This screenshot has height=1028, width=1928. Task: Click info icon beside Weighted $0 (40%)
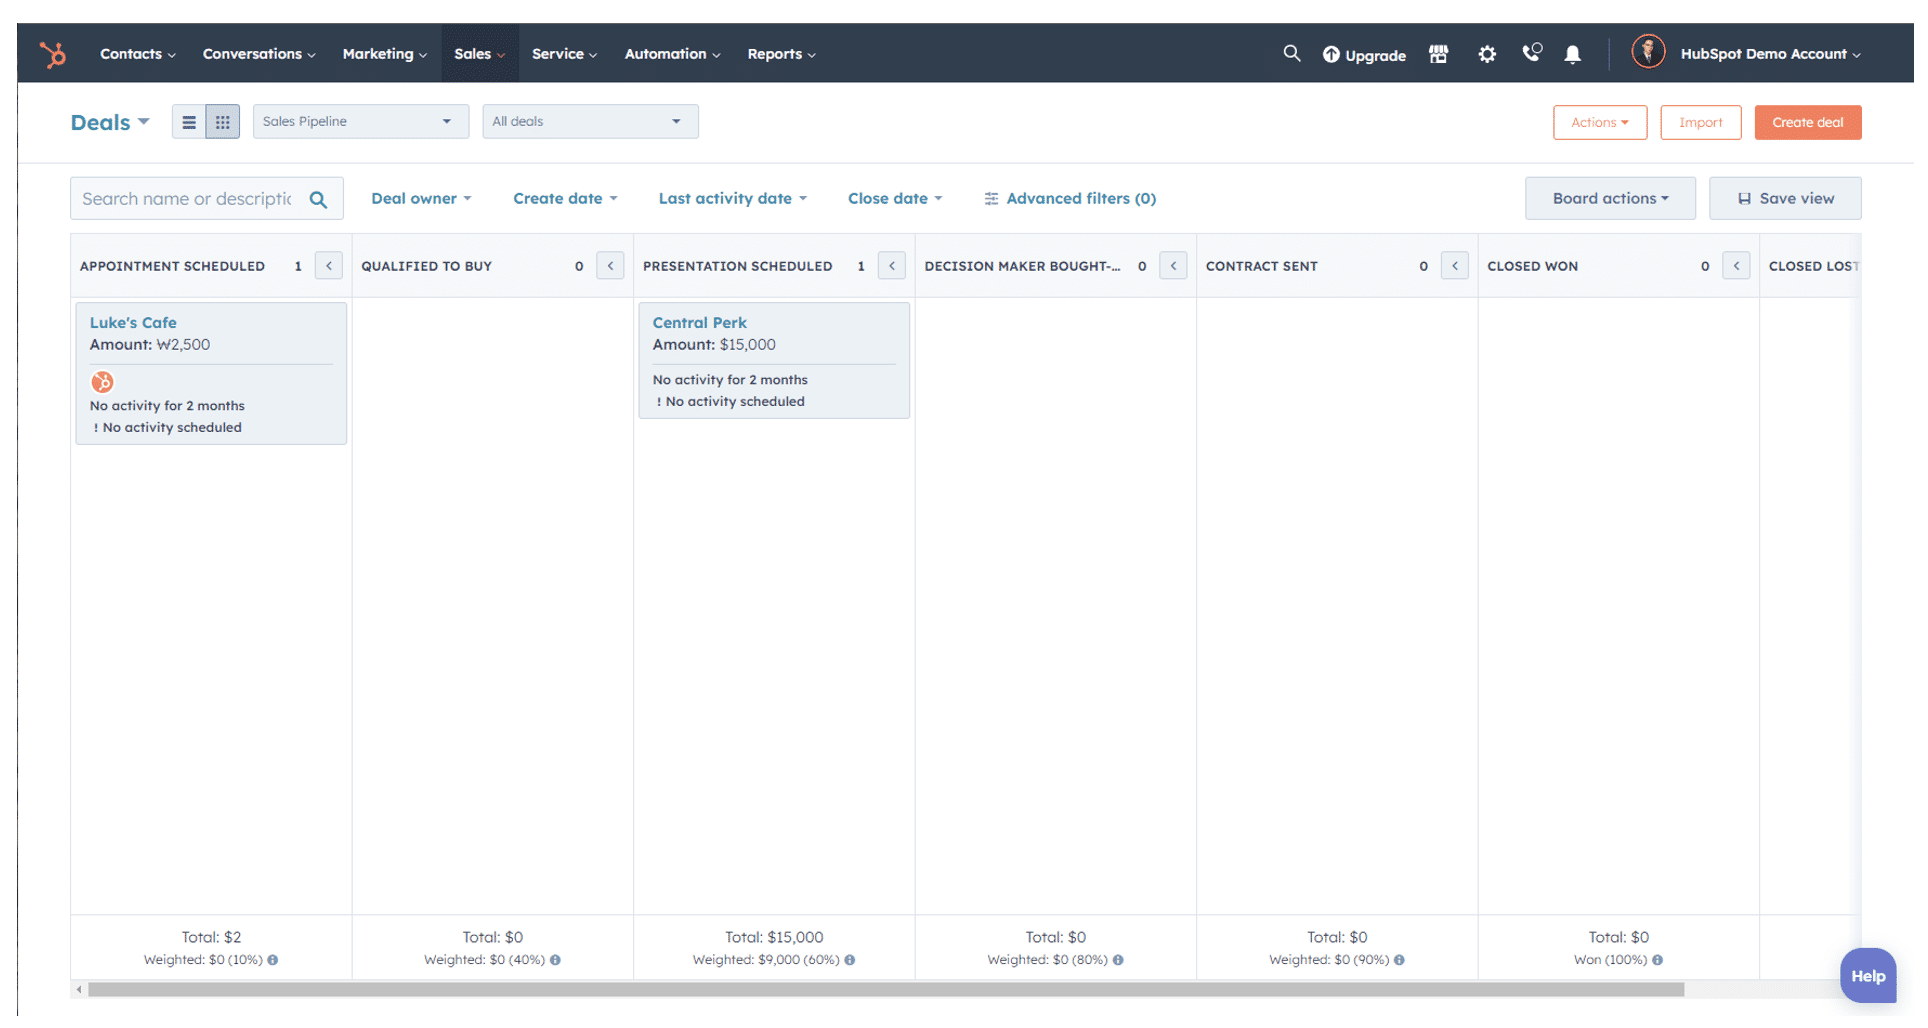tap(555, 960)
